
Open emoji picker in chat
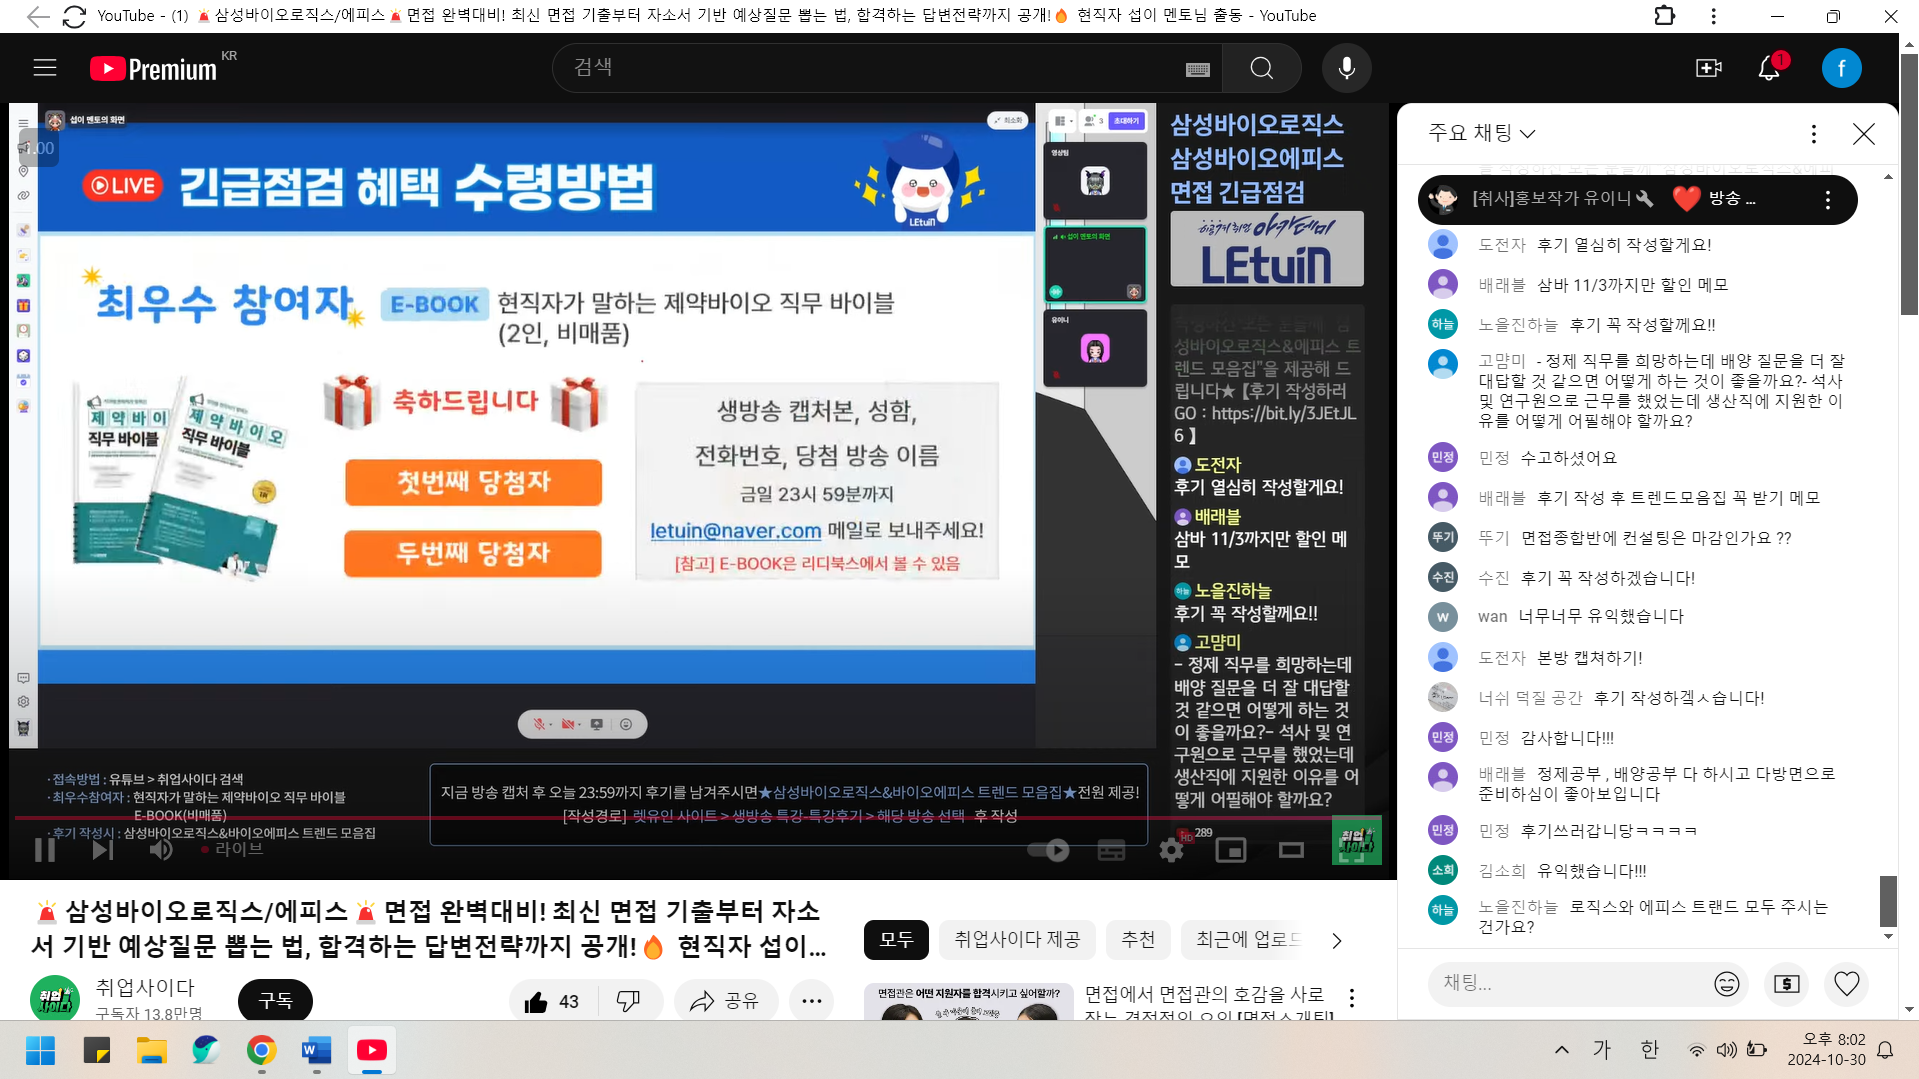tap(1726, 984)
